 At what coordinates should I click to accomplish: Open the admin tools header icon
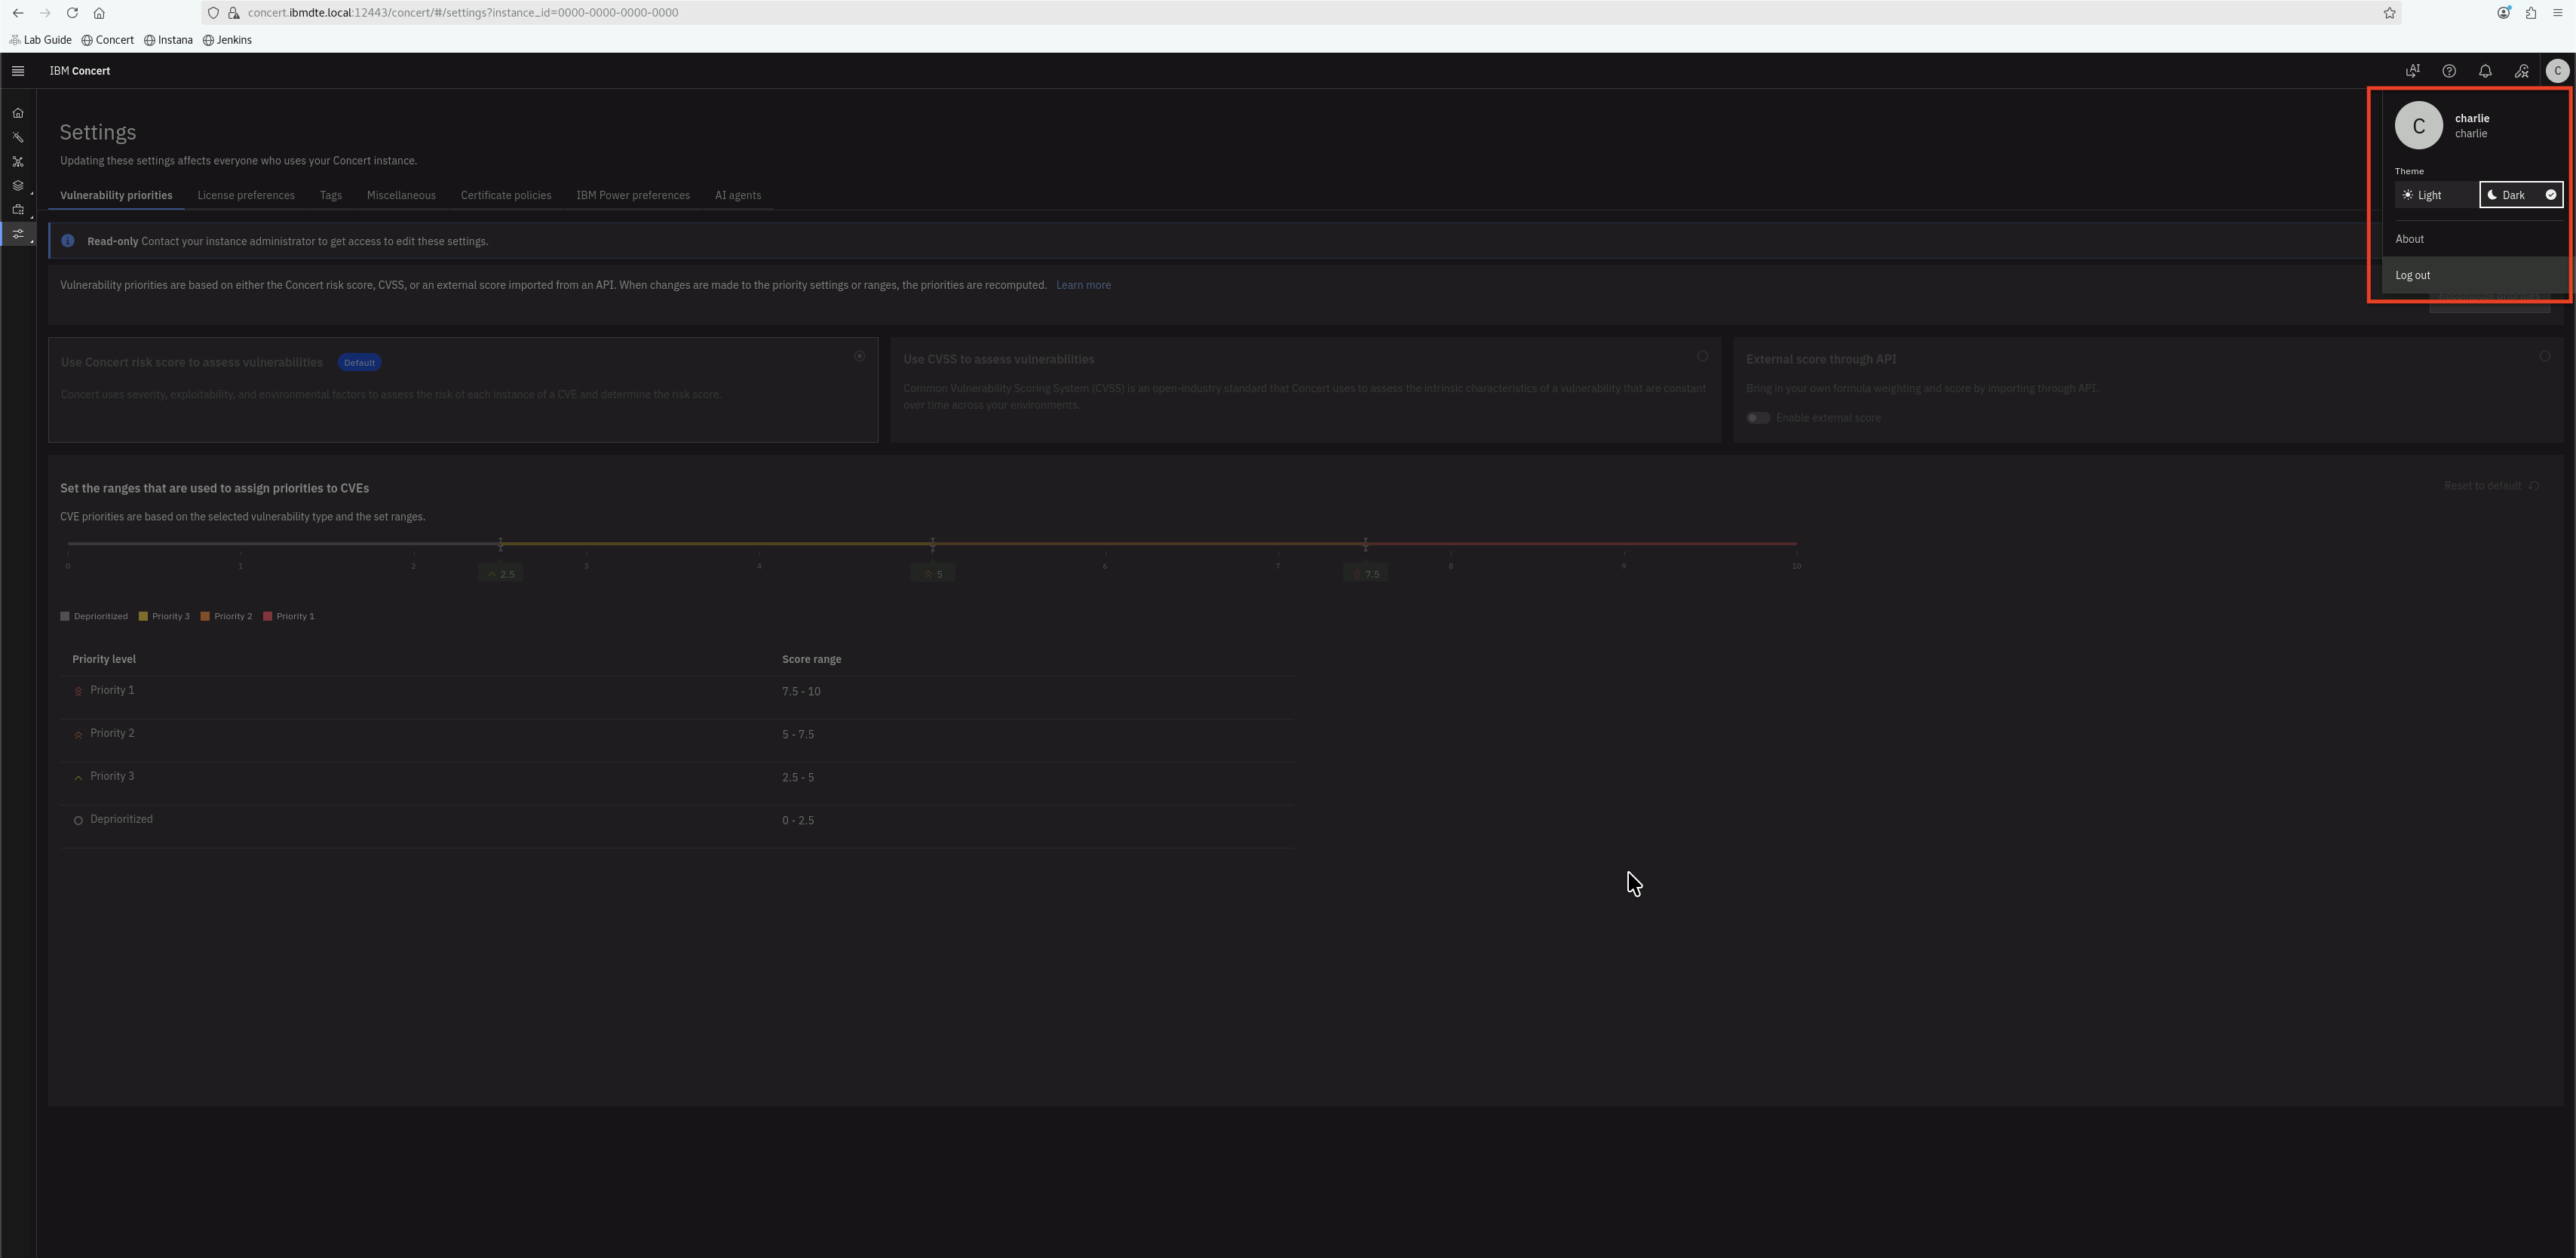click(x=2521, y=71)
